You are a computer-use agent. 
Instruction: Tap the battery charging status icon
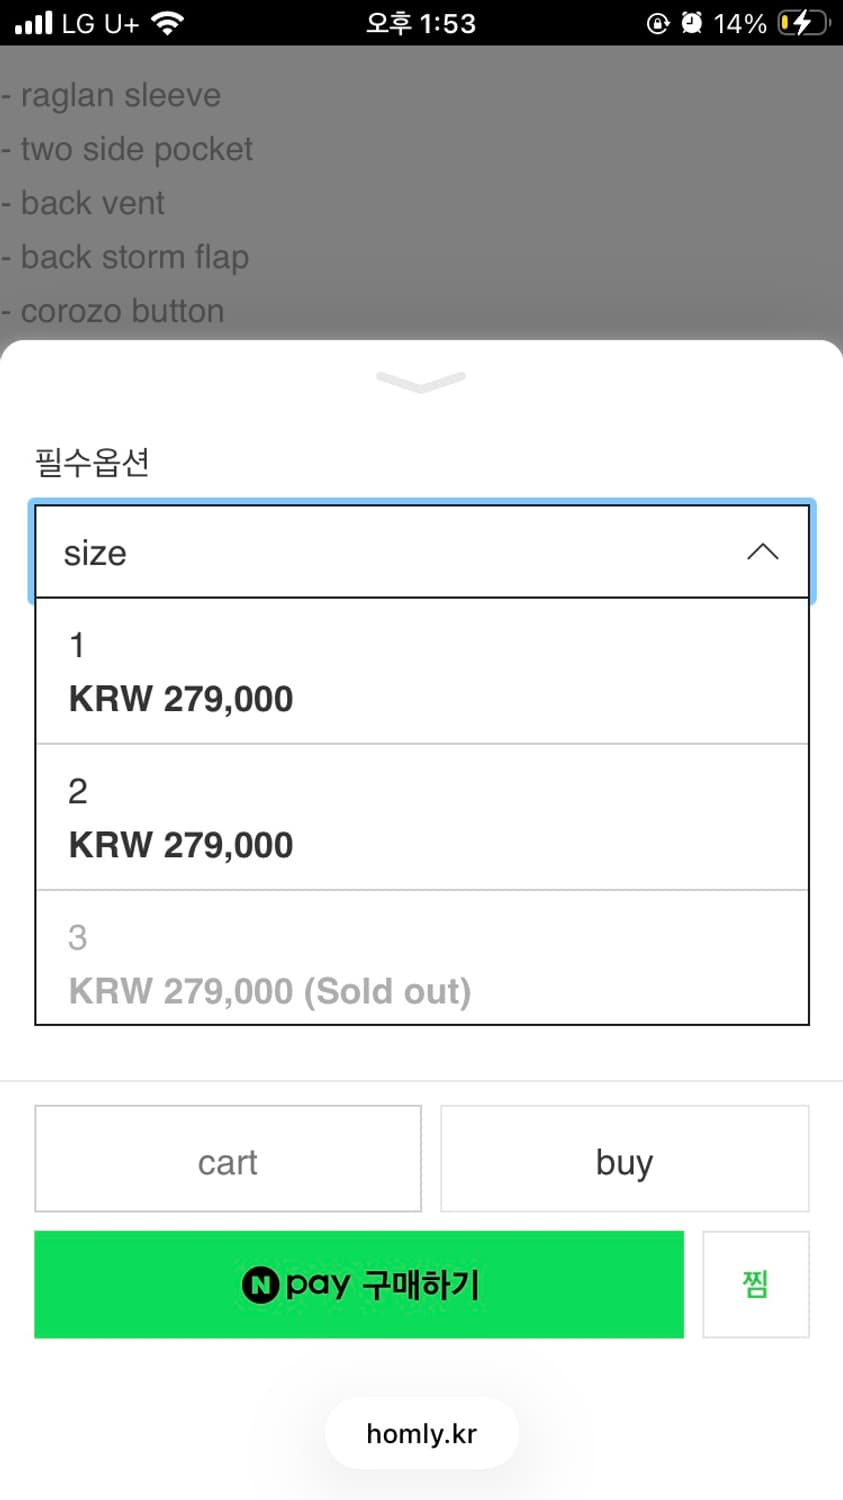coord(803,23)
